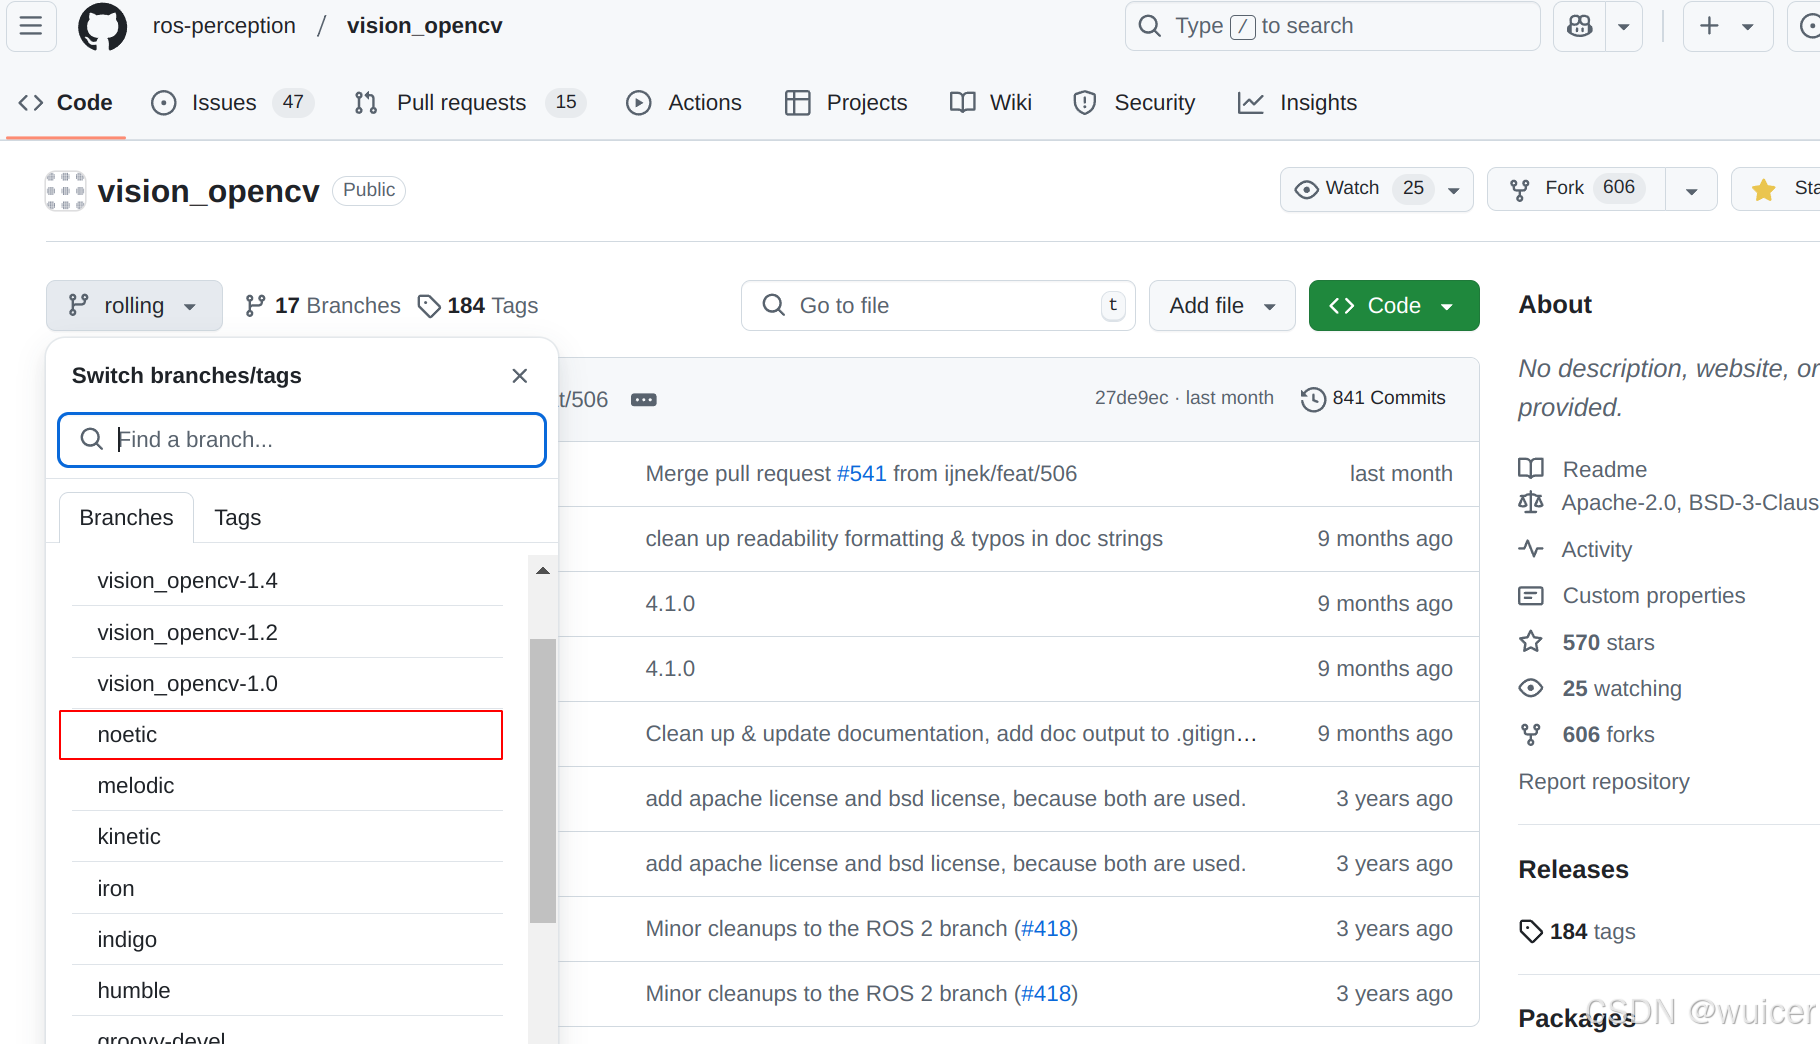Image resolution: width=1820 pixels, height=1044 pixels.
Task: Expand commit message ellipsis button
Action: pos(644,400)
